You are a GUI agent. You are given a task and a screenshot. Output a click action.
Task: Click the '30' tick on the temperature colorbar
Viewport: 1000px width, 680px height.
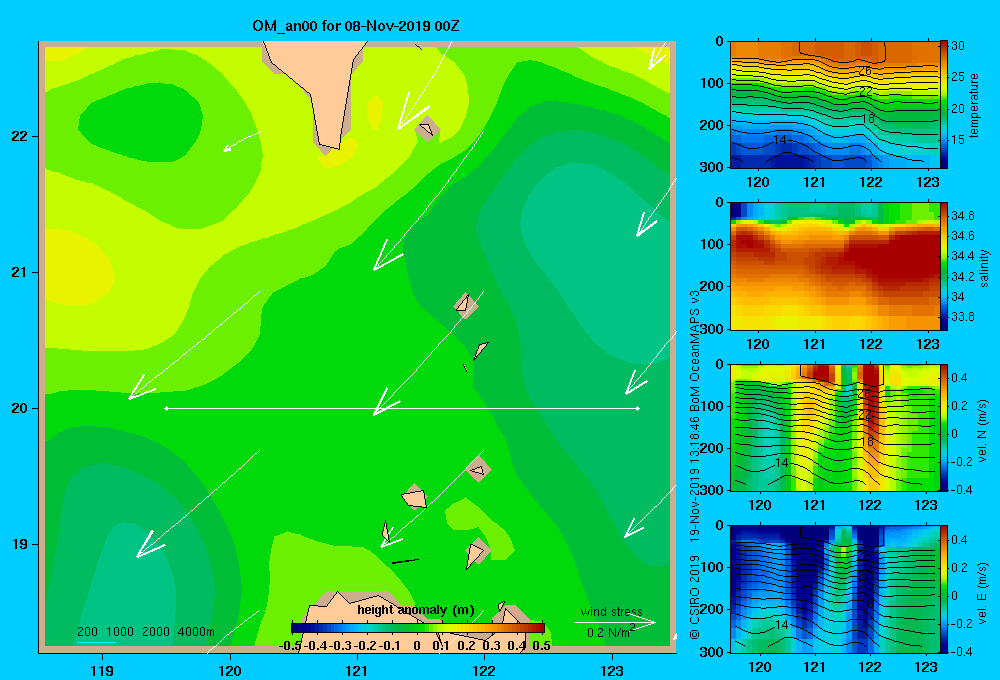tap(958, 46)
